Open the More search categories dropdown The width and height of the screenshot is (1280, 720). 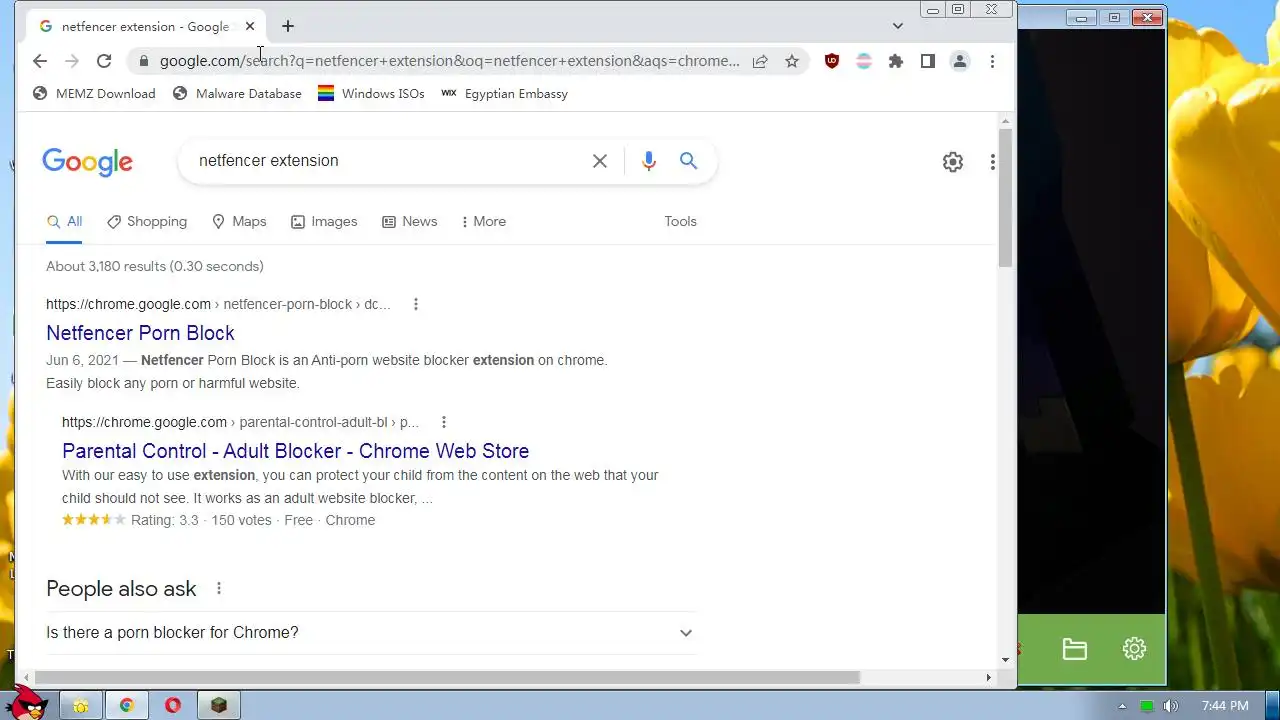[x=484, y=222]
